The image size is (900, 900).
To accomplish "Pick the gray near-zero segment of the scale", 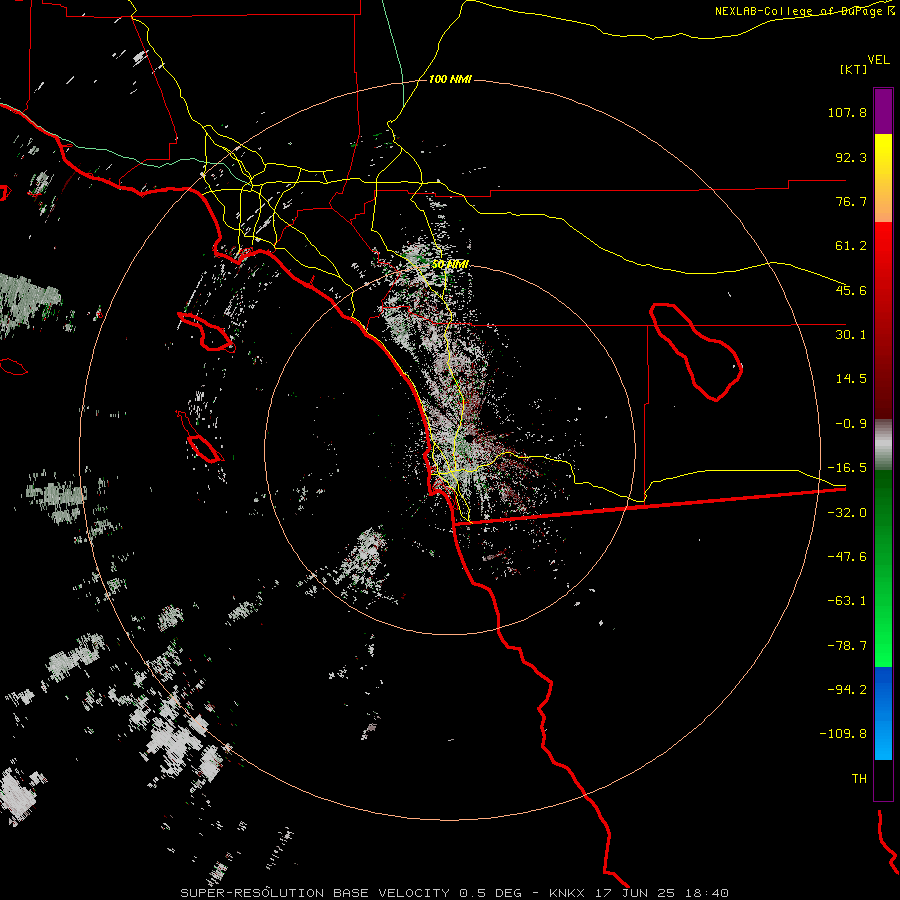I will [883, 445].
